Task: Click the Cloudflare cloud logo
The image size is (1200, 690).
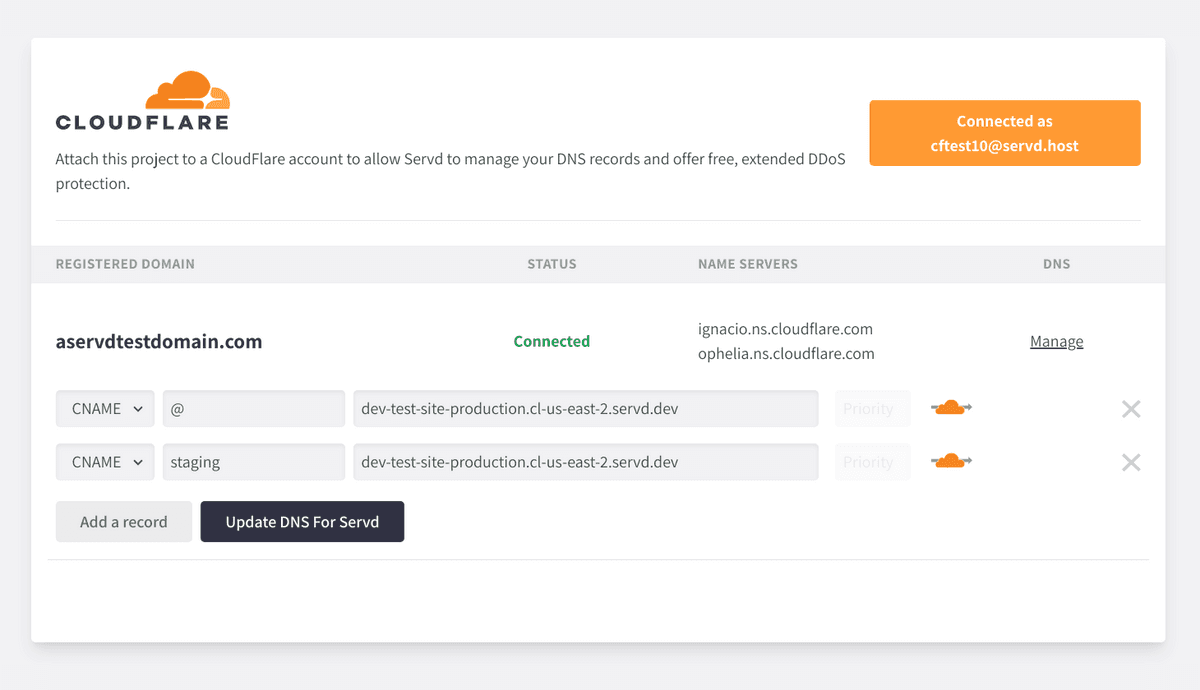Action: click(x=188, y=90)
